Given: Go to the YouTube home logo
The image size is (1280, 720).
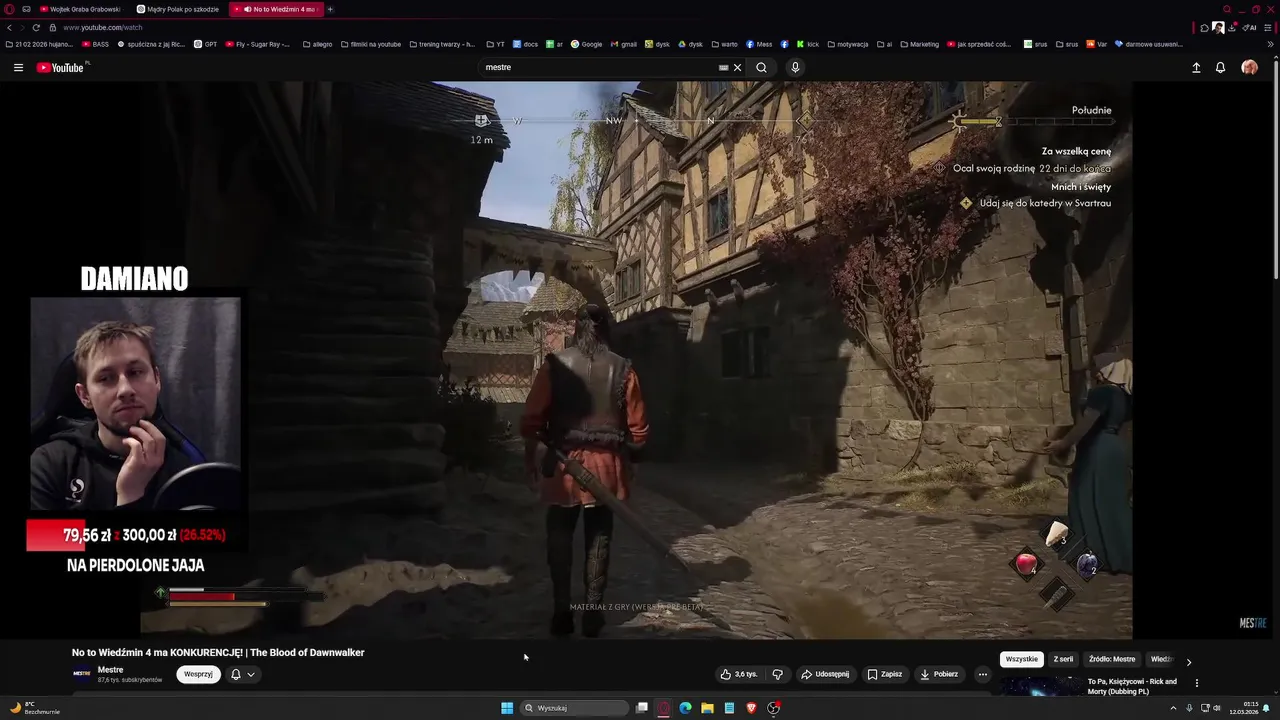Looking at the screenshot, I should coord(60,67).
